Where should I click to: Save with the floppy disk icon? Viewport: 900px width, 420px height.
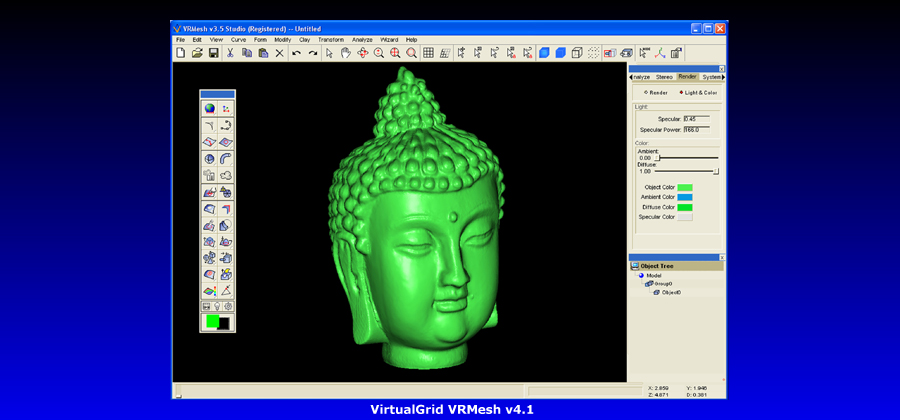(213, 53)
